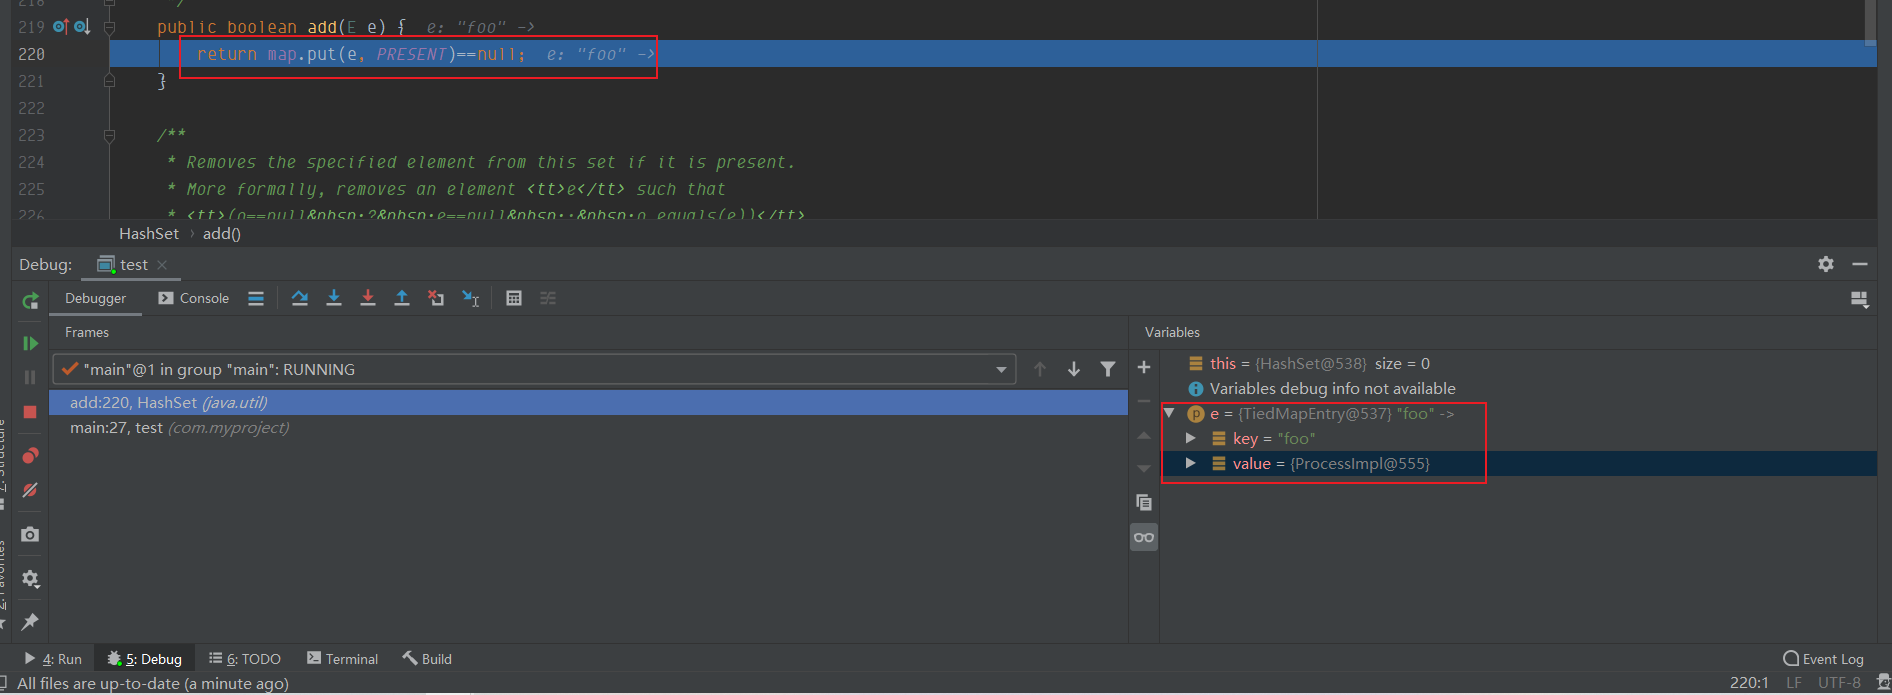
Task: Collapse the e TiedMapEntry variable
Action: click(1168, 413)
